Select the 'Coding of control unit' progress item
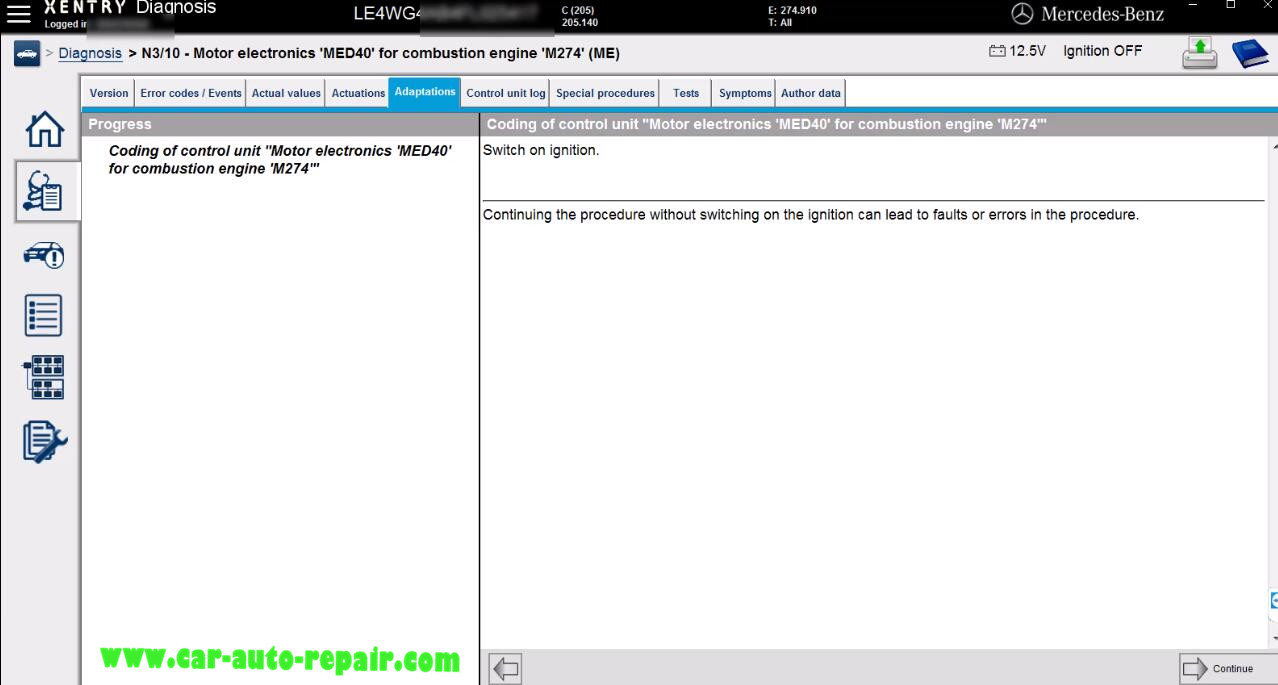The image size is (1278, 685). (280, 159)
